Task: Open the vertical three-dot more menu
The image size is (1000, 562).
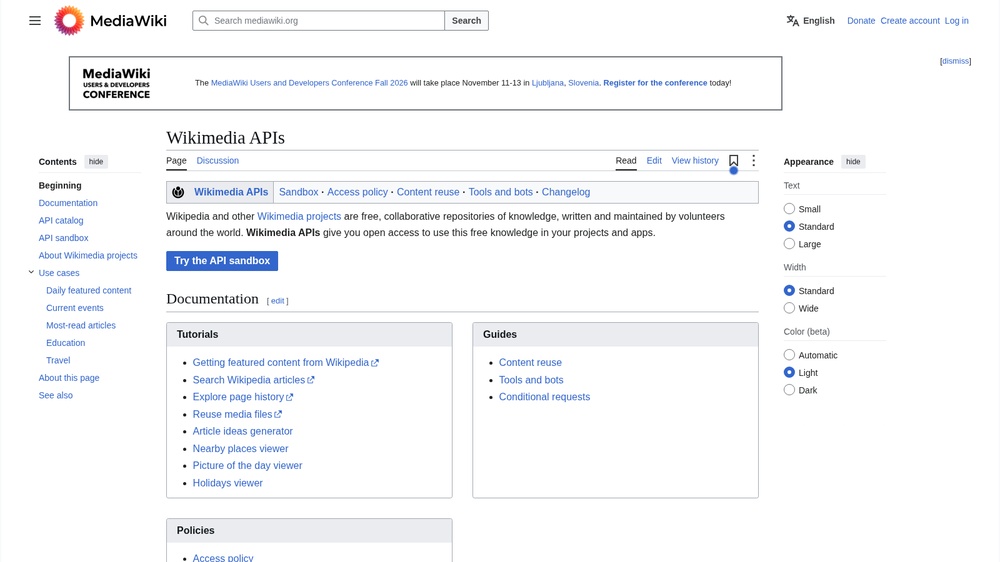Action: [x=753, y=161]
